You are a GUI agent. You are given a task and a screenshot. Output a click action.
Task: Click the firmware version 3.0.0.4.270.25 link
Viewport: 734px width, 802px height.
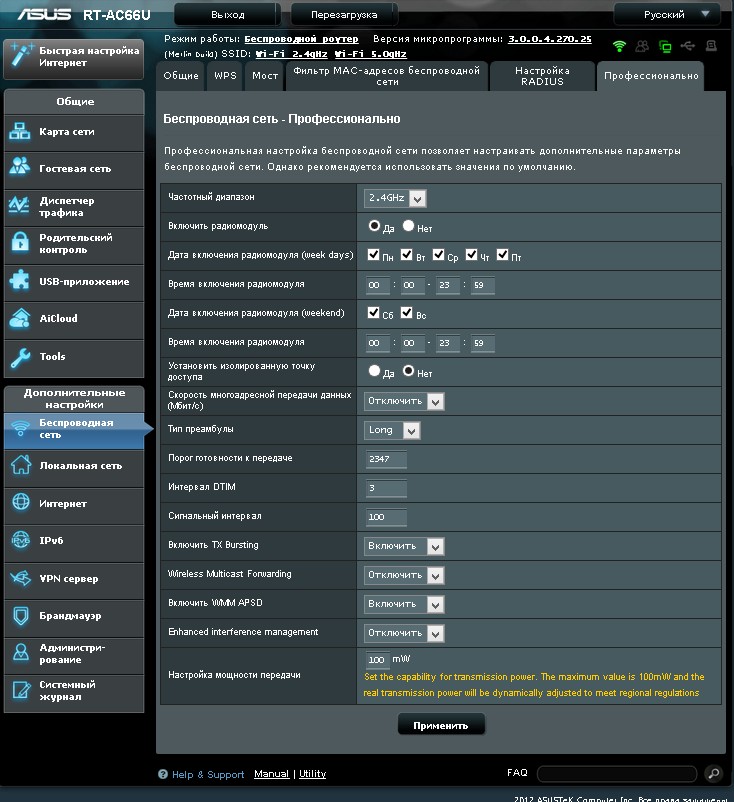pos(549,39)
